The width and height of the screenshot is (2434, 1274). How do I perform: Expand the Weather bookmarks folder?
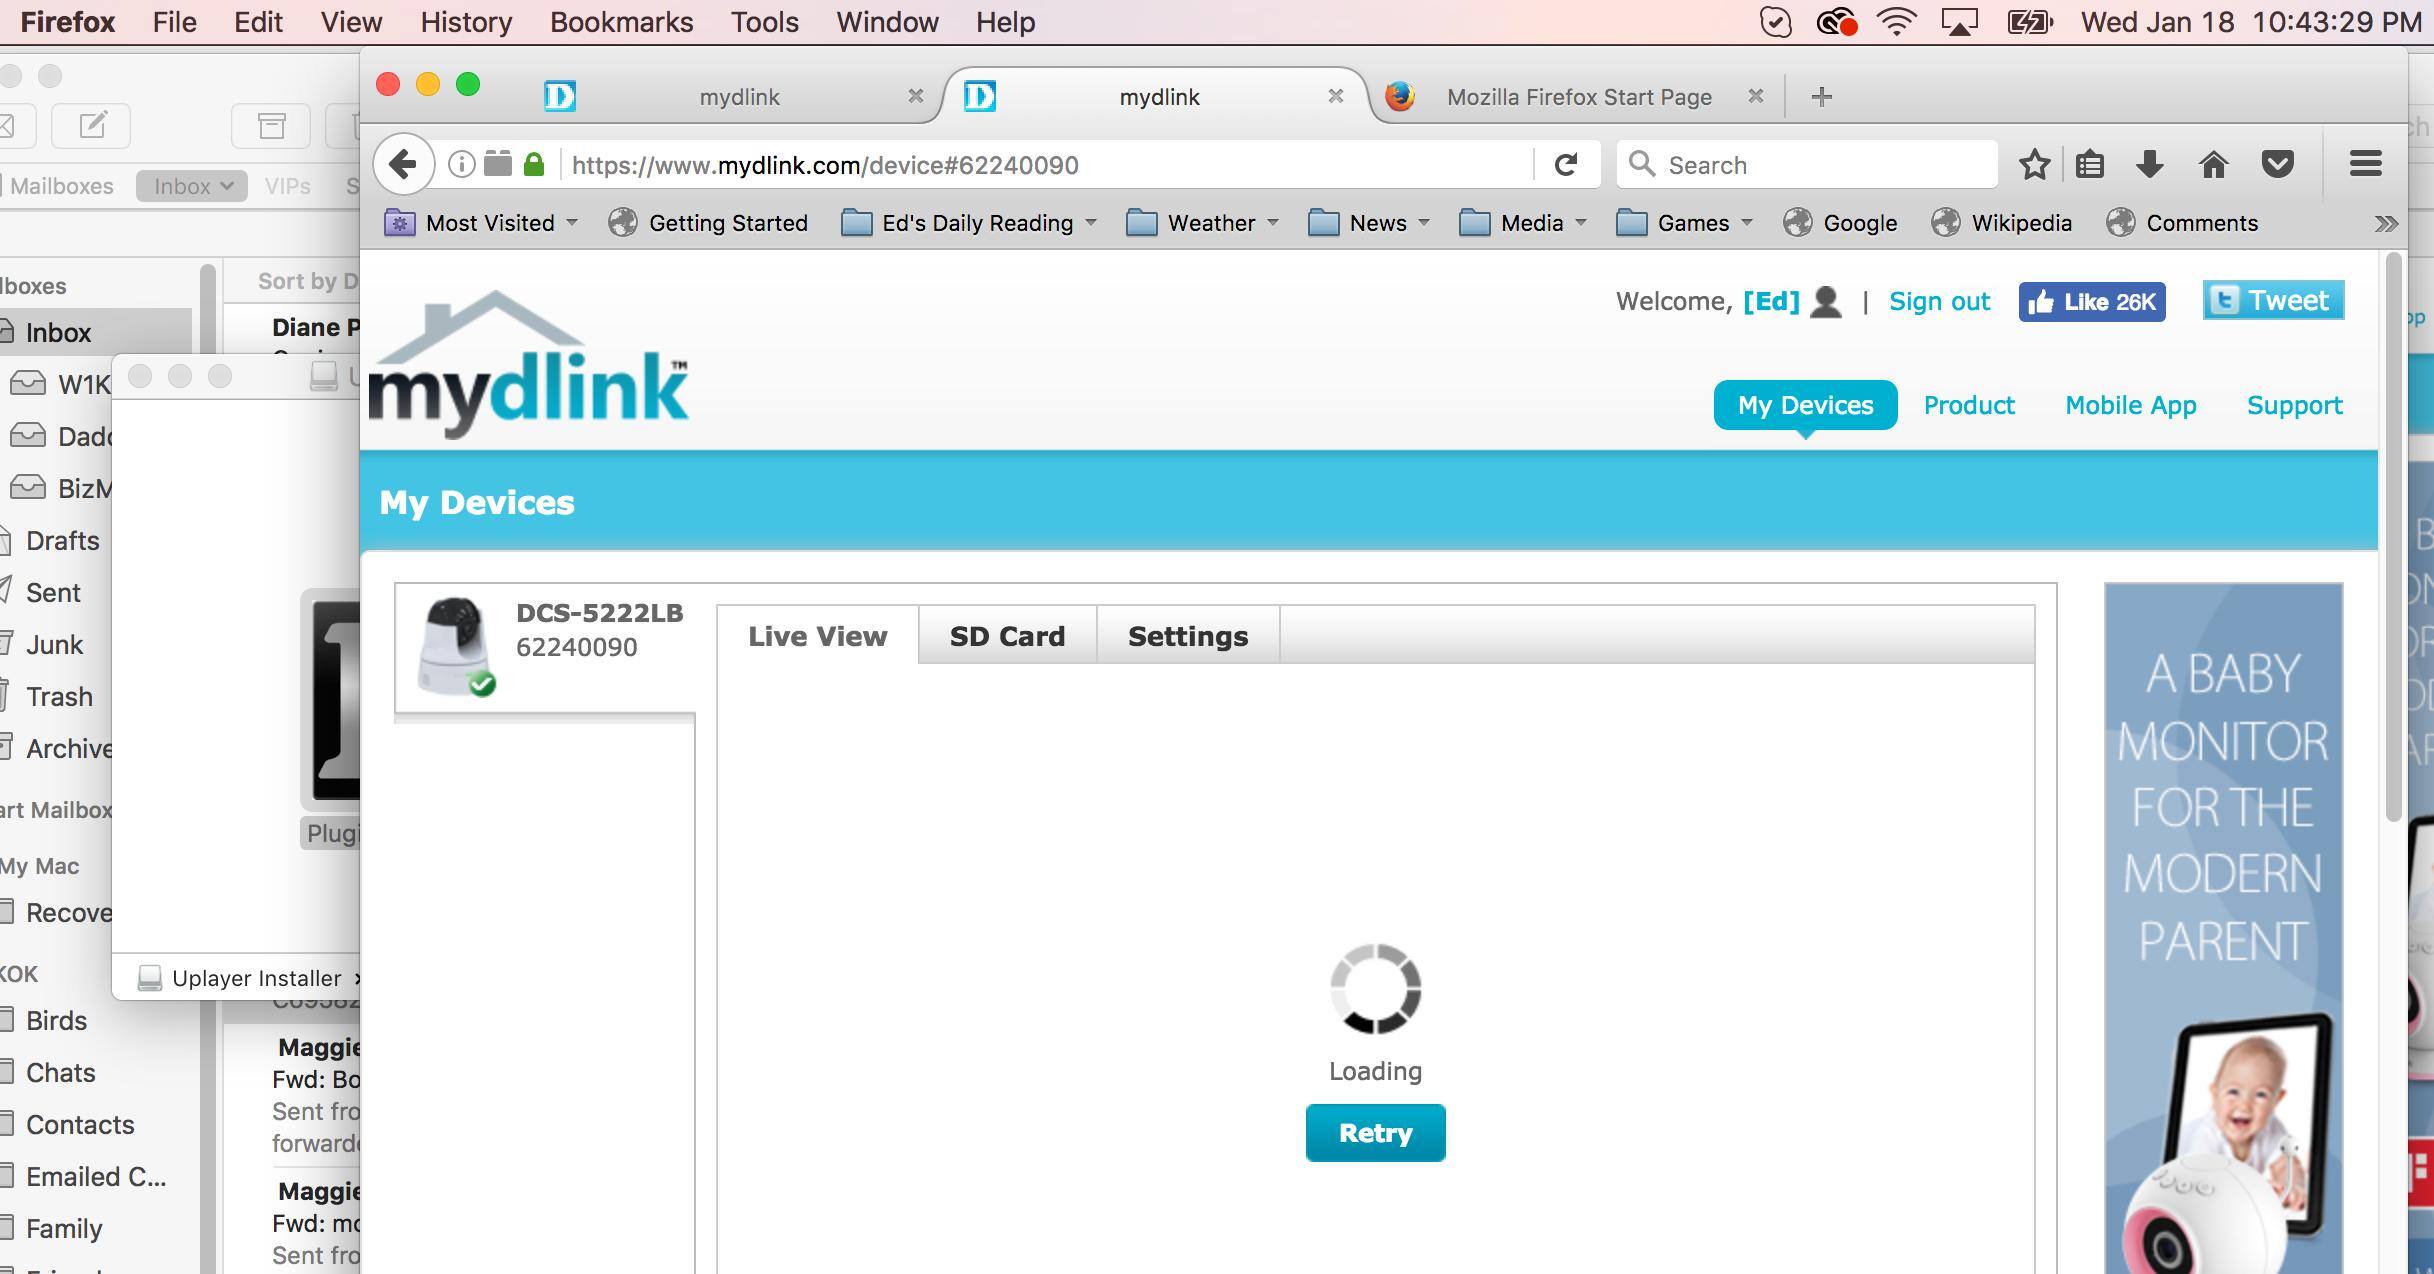coord(1203,223)
